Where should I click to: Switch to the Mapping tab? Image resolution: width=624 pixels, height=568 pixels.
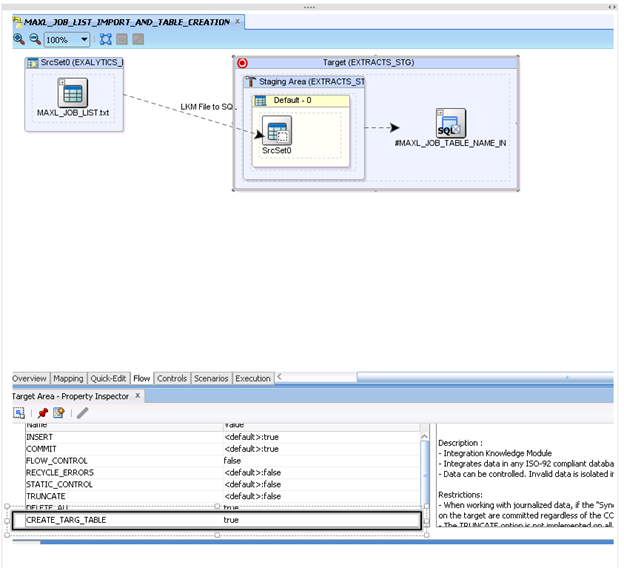[x=68, y=379]
